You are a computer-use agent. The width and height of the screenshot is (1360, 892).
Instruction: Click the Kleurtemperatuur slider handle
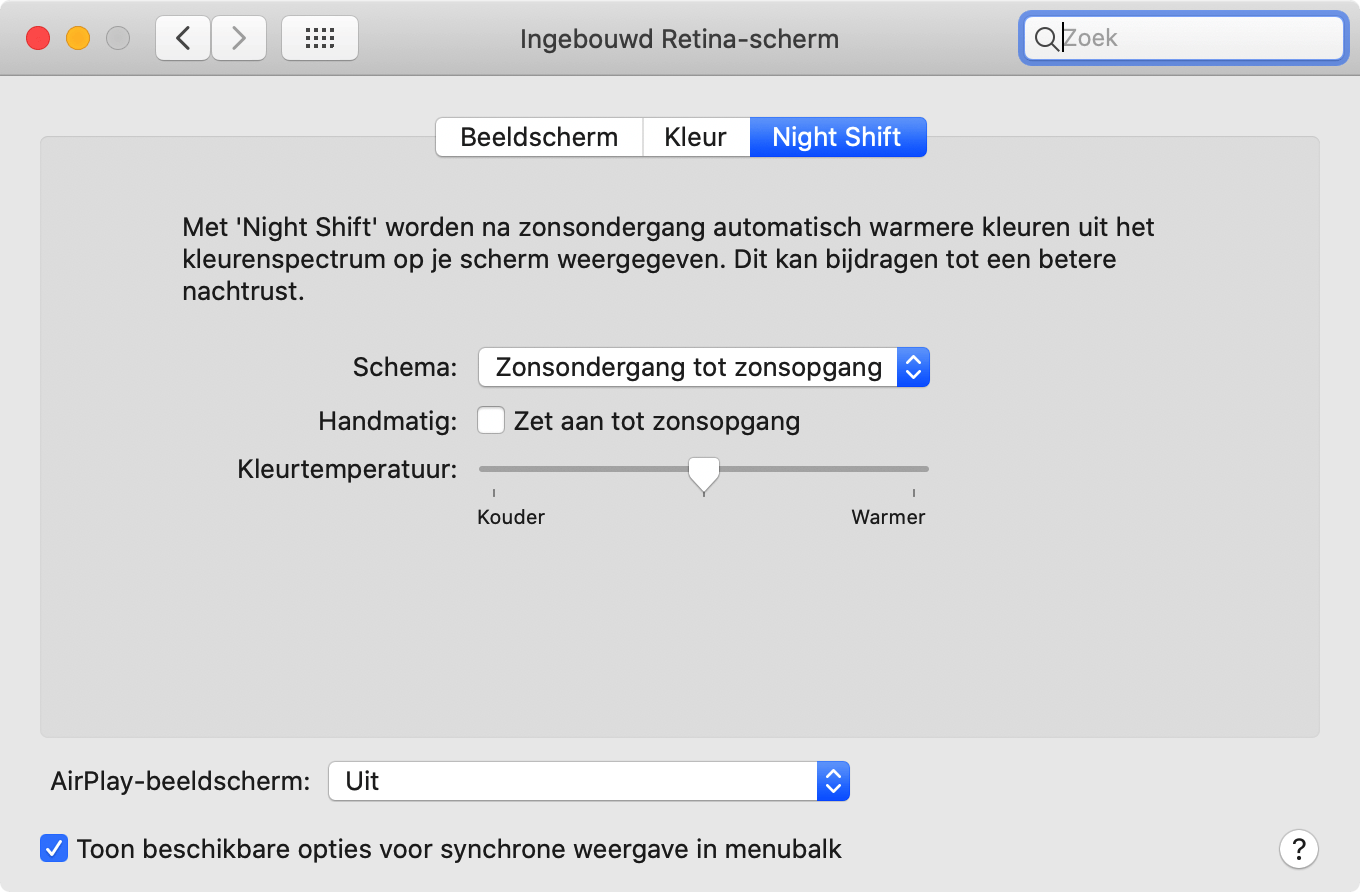[x=704, y=471]
